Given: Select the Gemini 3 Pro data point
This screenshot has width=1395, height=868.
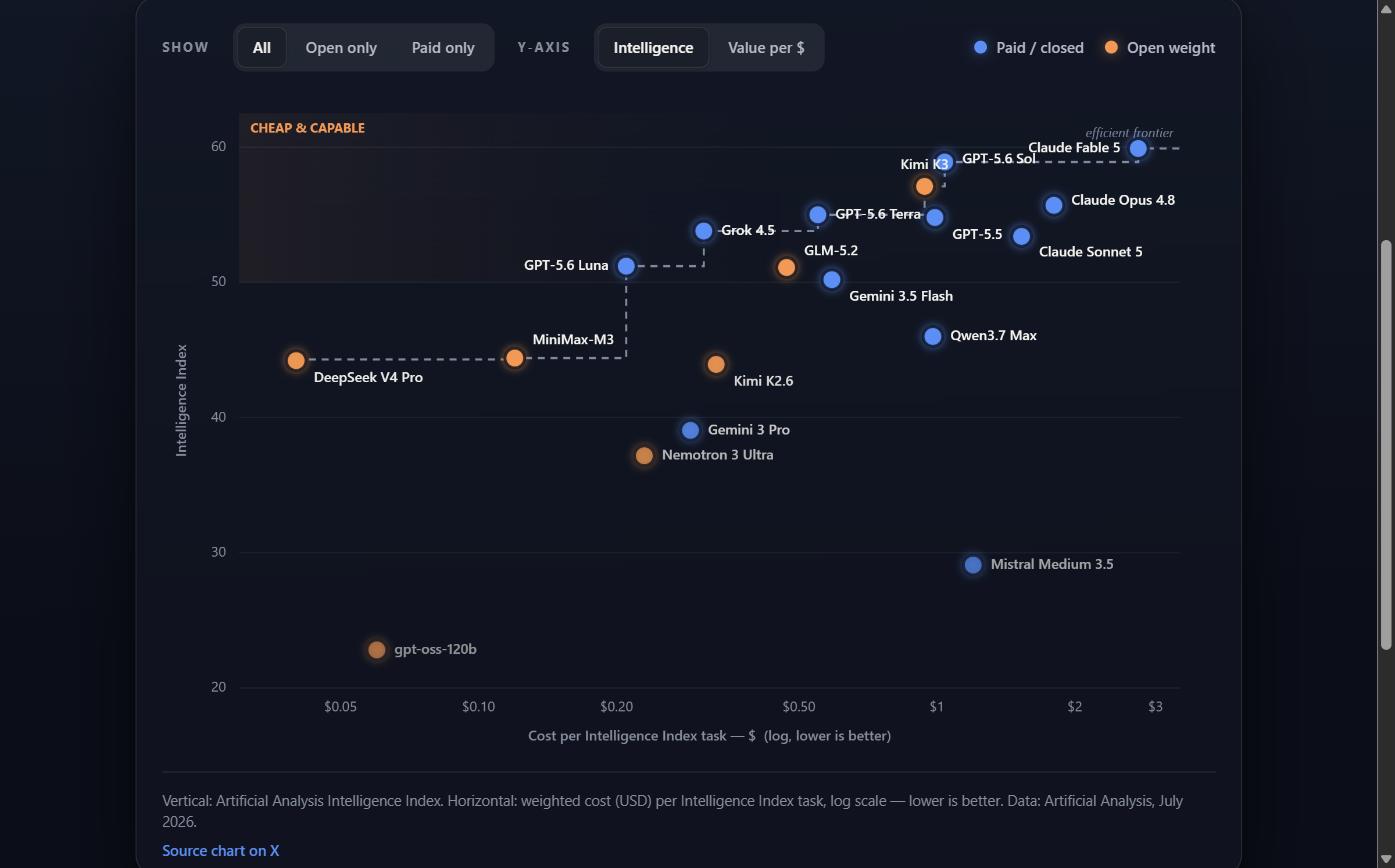Looking at the screenshot, I should click(x=690, y=430).
